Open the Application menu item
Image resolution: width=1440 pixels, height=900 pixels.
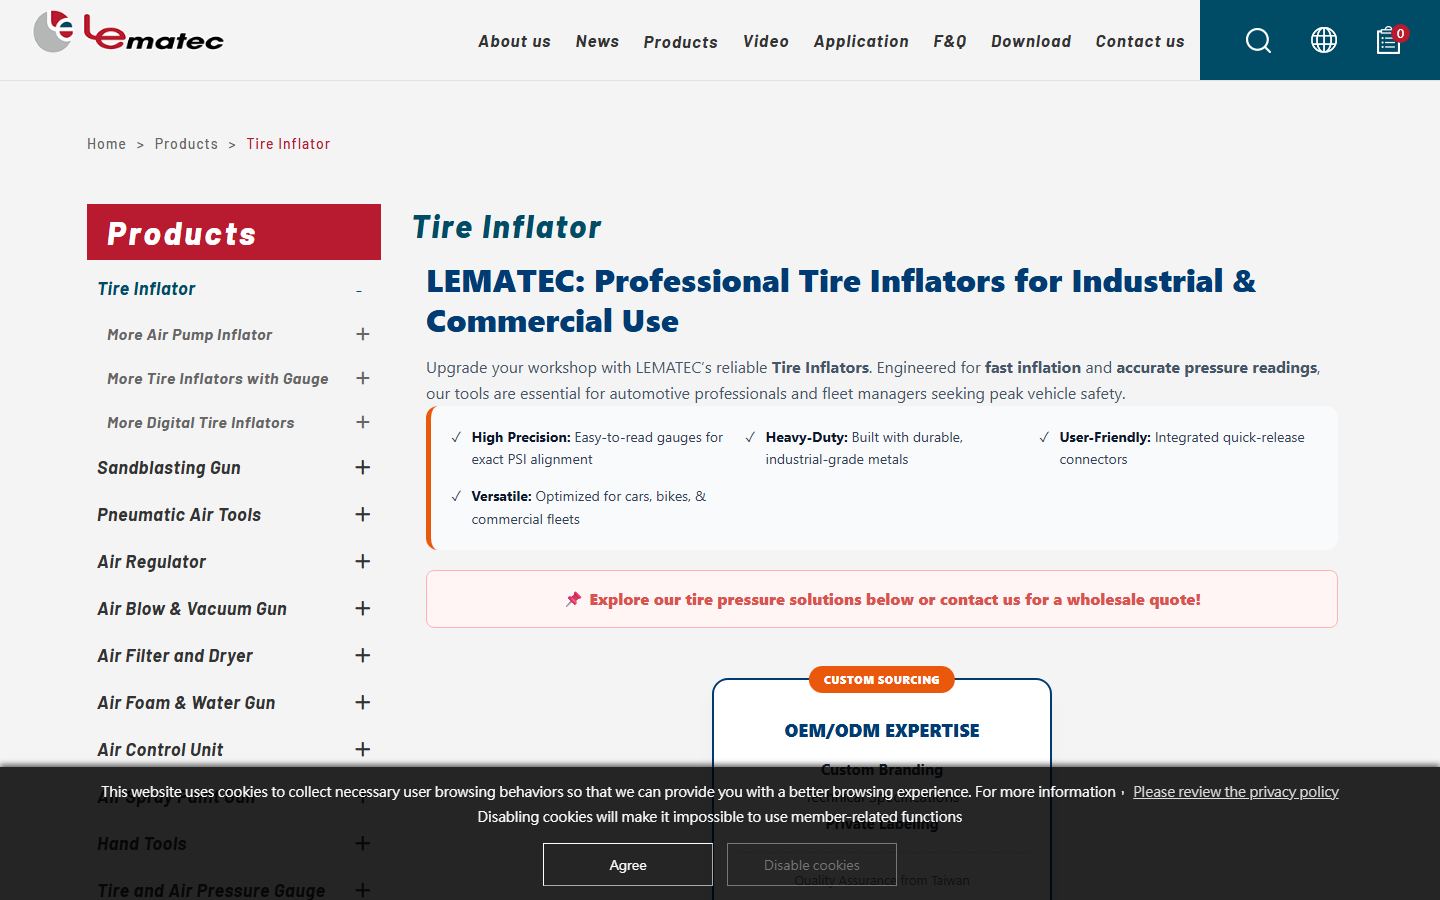point(861,41)
